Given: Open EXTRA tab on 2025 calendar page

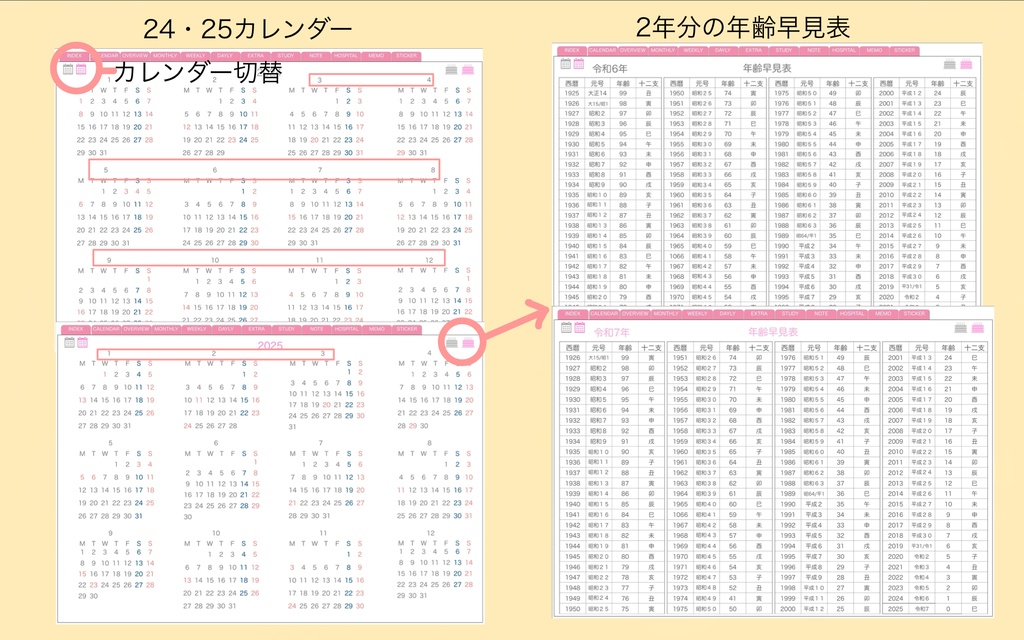Looking at the screenshot, I should [257, 329].
